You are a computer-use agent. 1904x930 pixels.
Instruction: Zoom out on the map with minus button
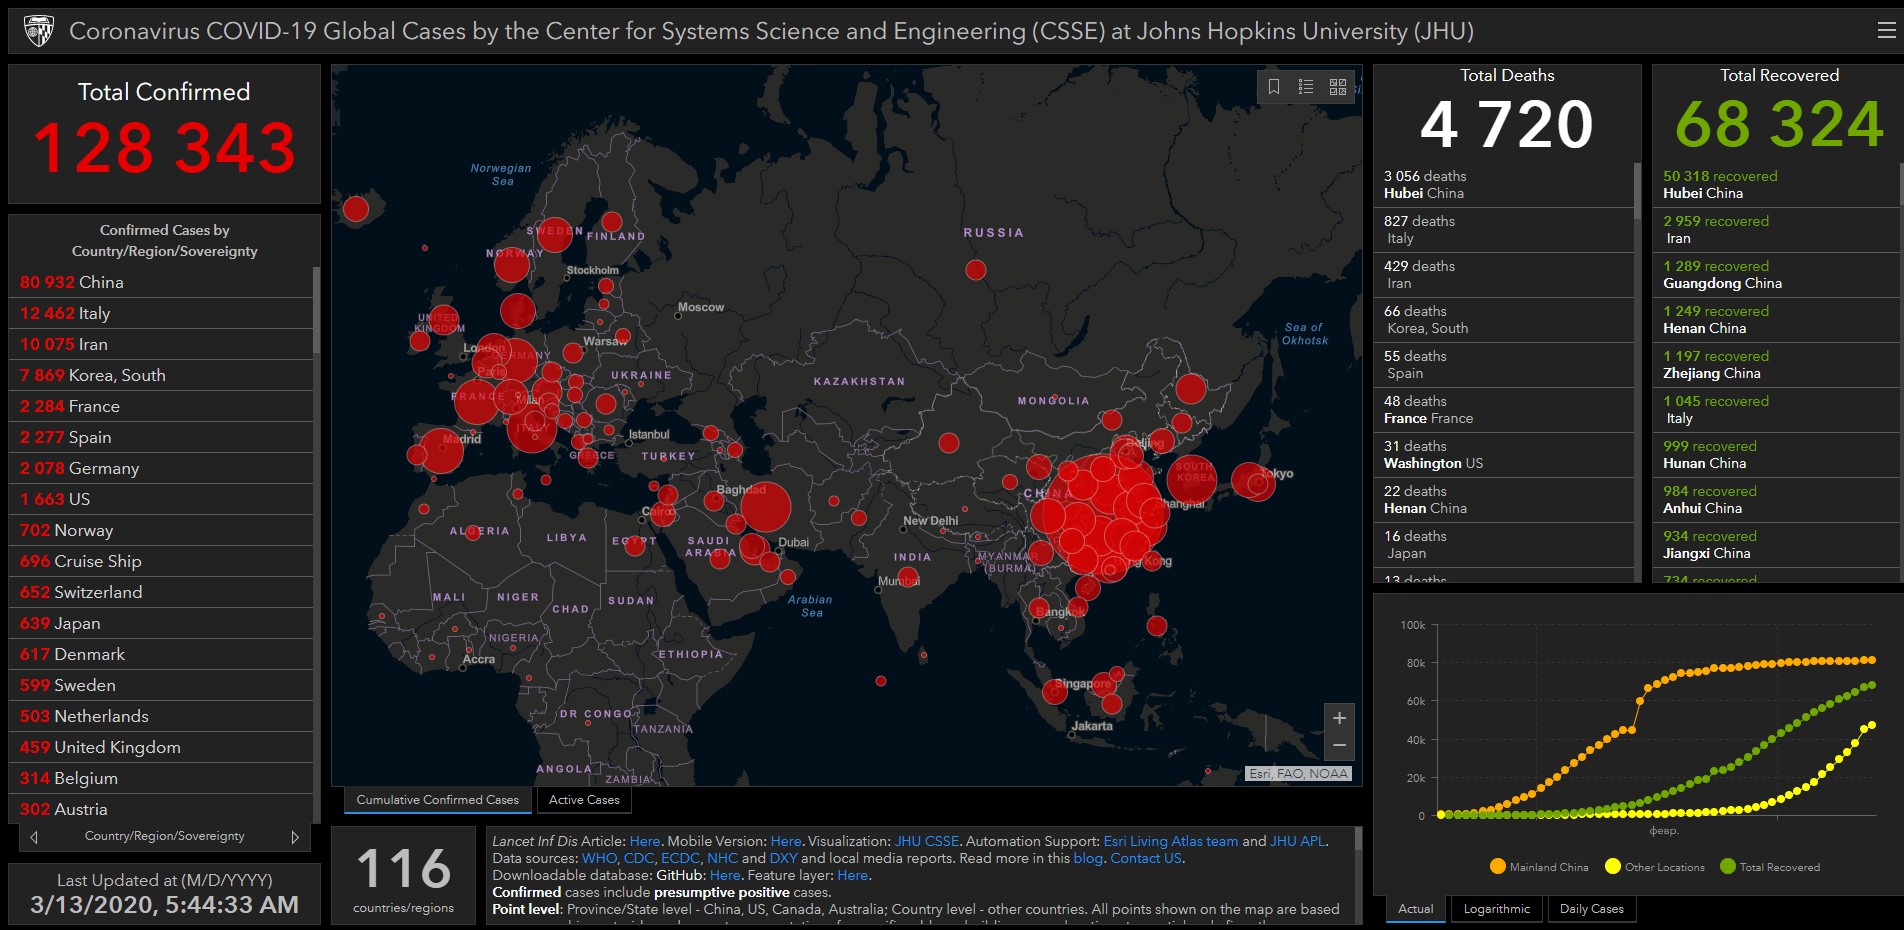tap(1339, 746)
